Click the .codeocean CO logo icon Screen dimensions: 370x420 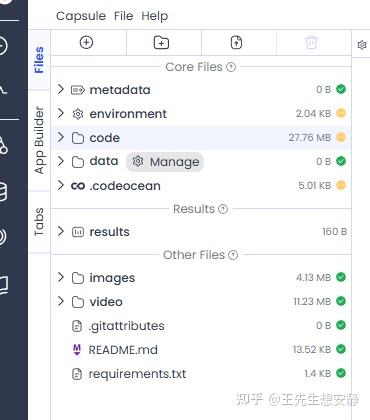click(x=78, y=186)
